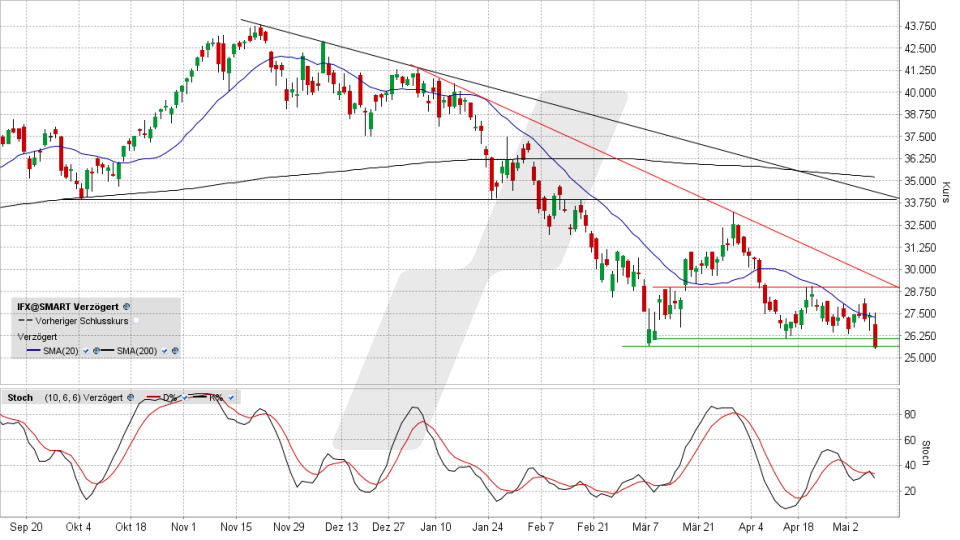
Task: Click the Kurs axis title
Action: click(x=946, y=192)
